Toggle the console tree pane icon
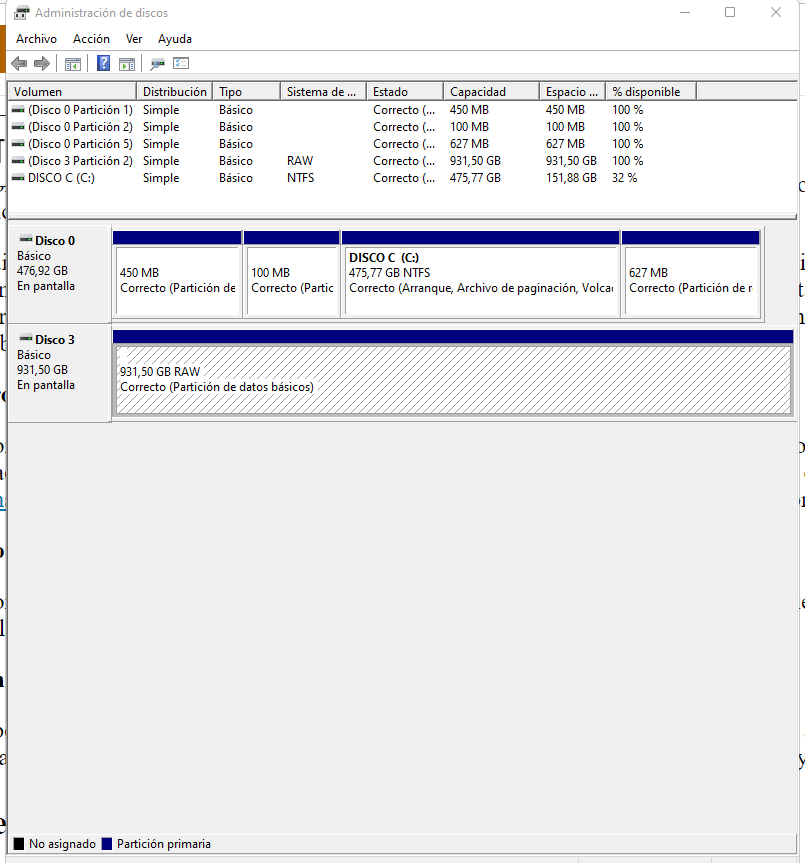This screenshot has height=863, width=805. pos(73,64)
